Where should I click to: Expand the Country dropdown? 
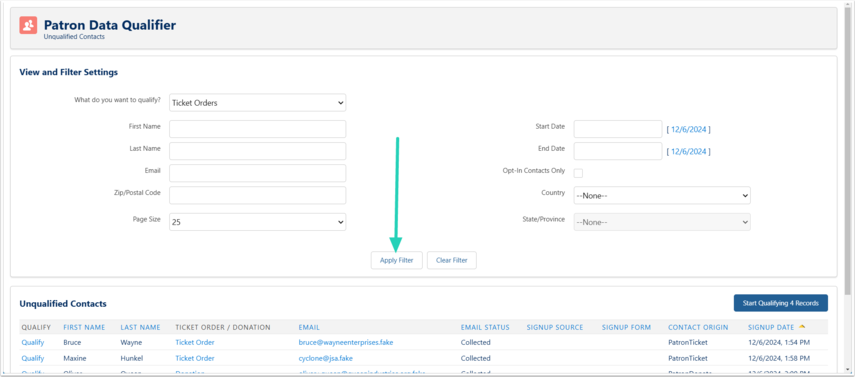point(662,195)
